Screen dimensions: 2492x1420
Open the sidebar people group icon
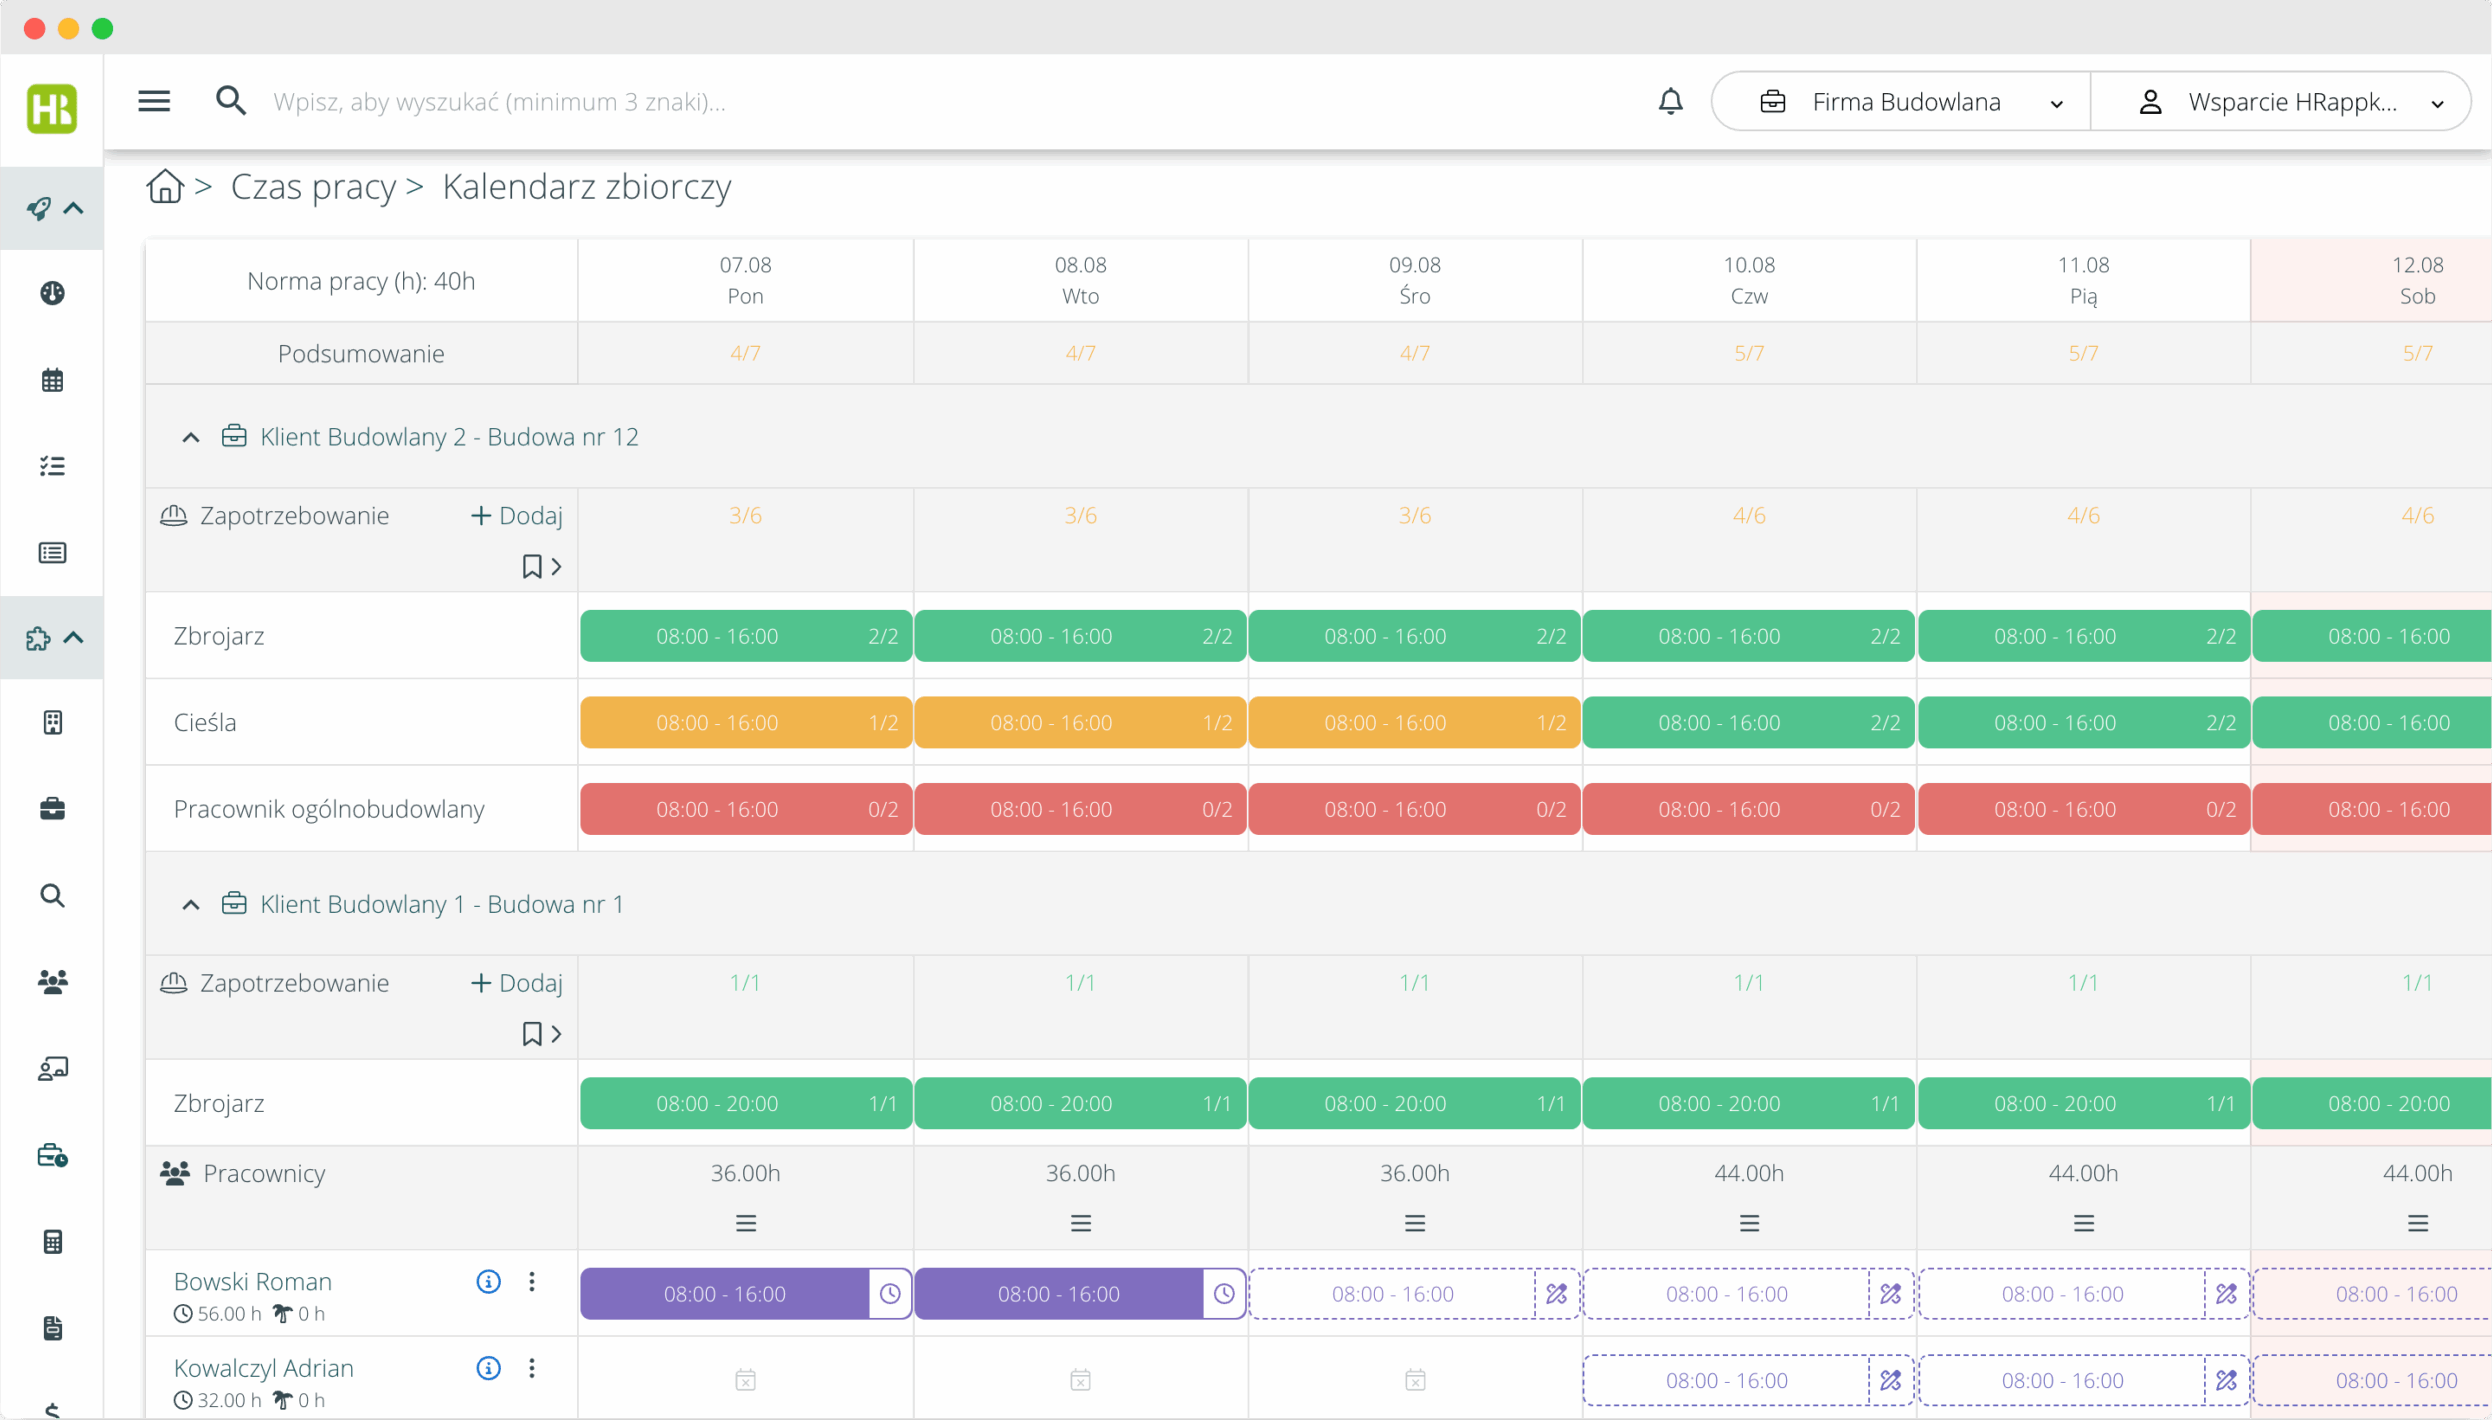click(52, 982)
